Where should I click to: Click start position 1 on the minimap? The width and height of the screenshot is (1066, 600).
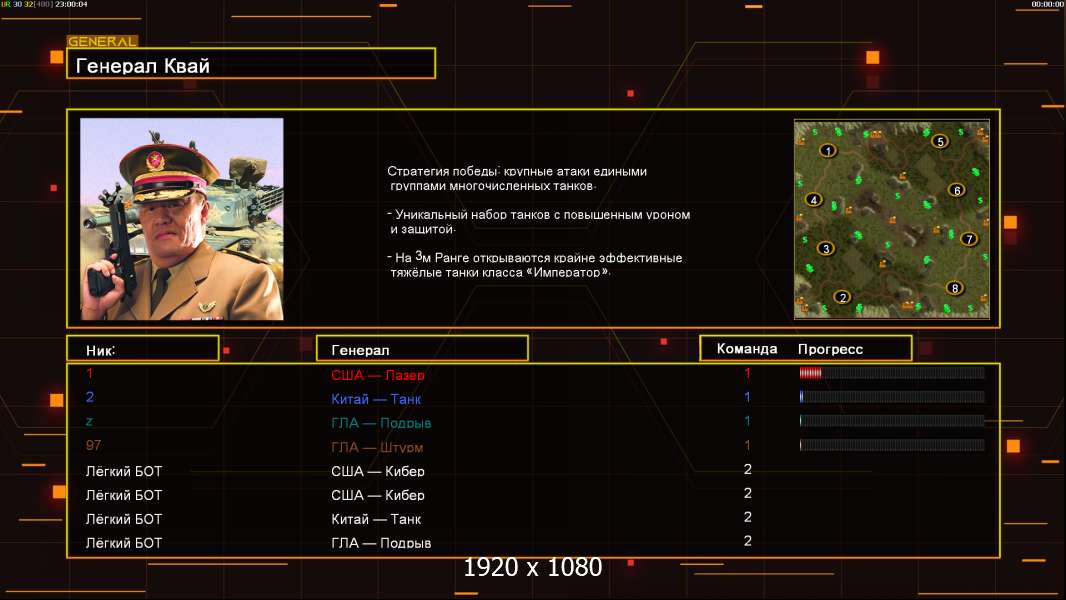[827, 151]
